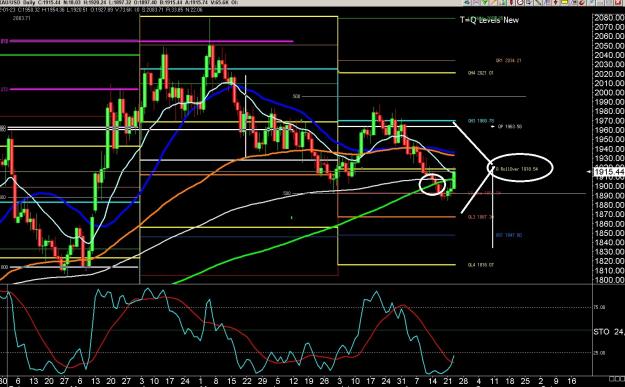Click date label 29 on time axis
The height and width of the screenshot is (387, 625).
pos(262,381)
